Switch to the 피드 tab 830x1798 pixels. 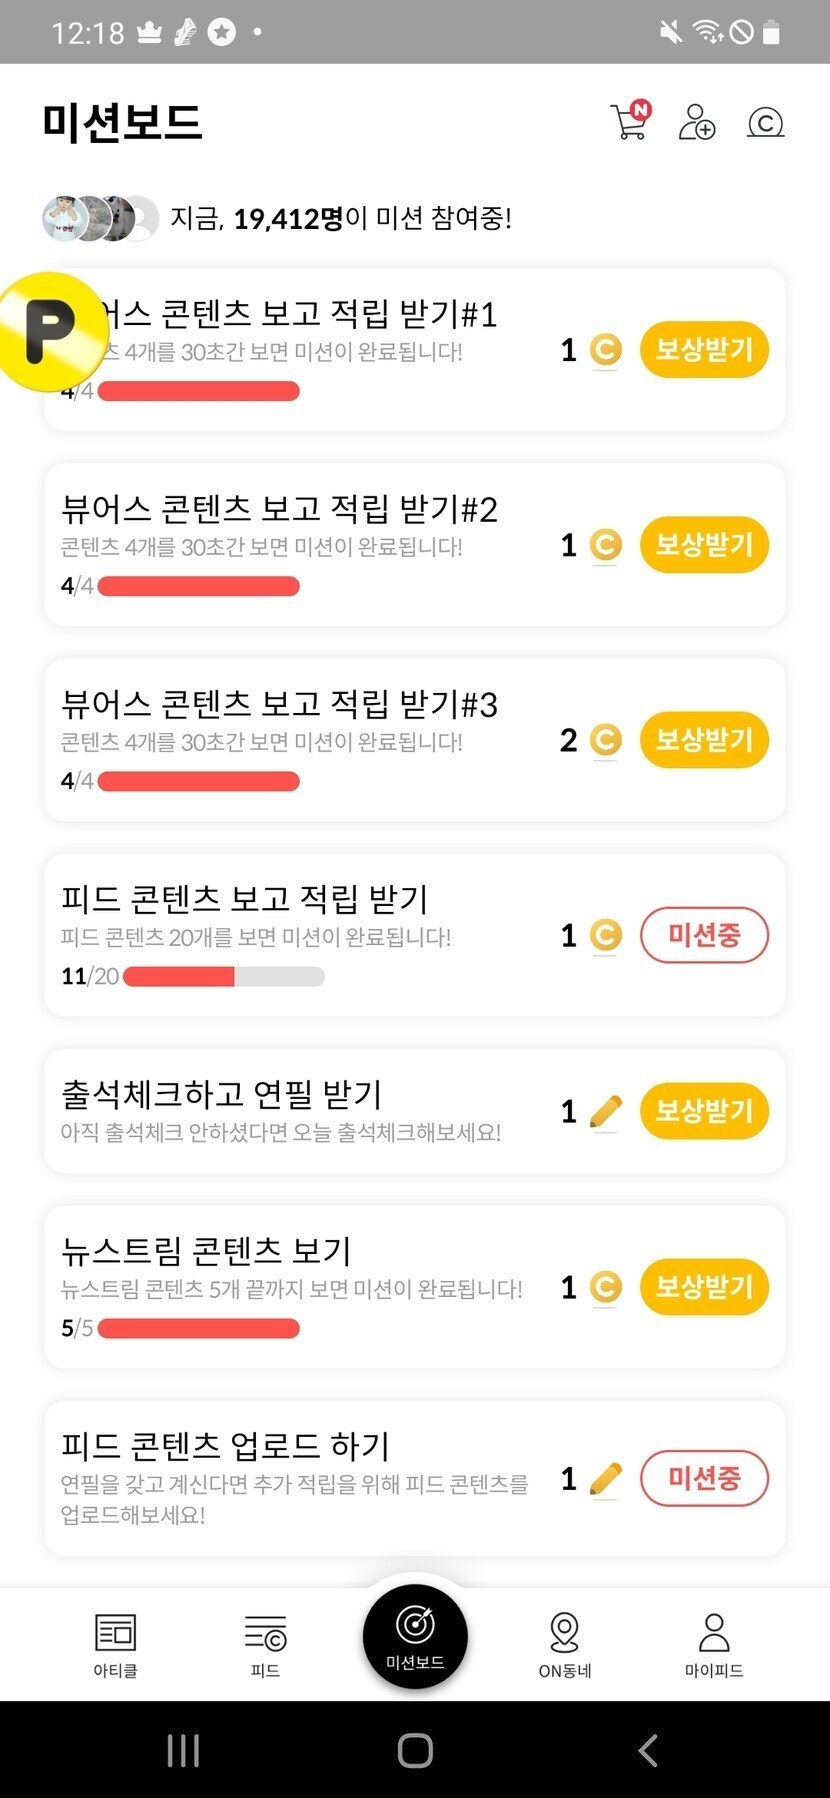point(265,1643)
